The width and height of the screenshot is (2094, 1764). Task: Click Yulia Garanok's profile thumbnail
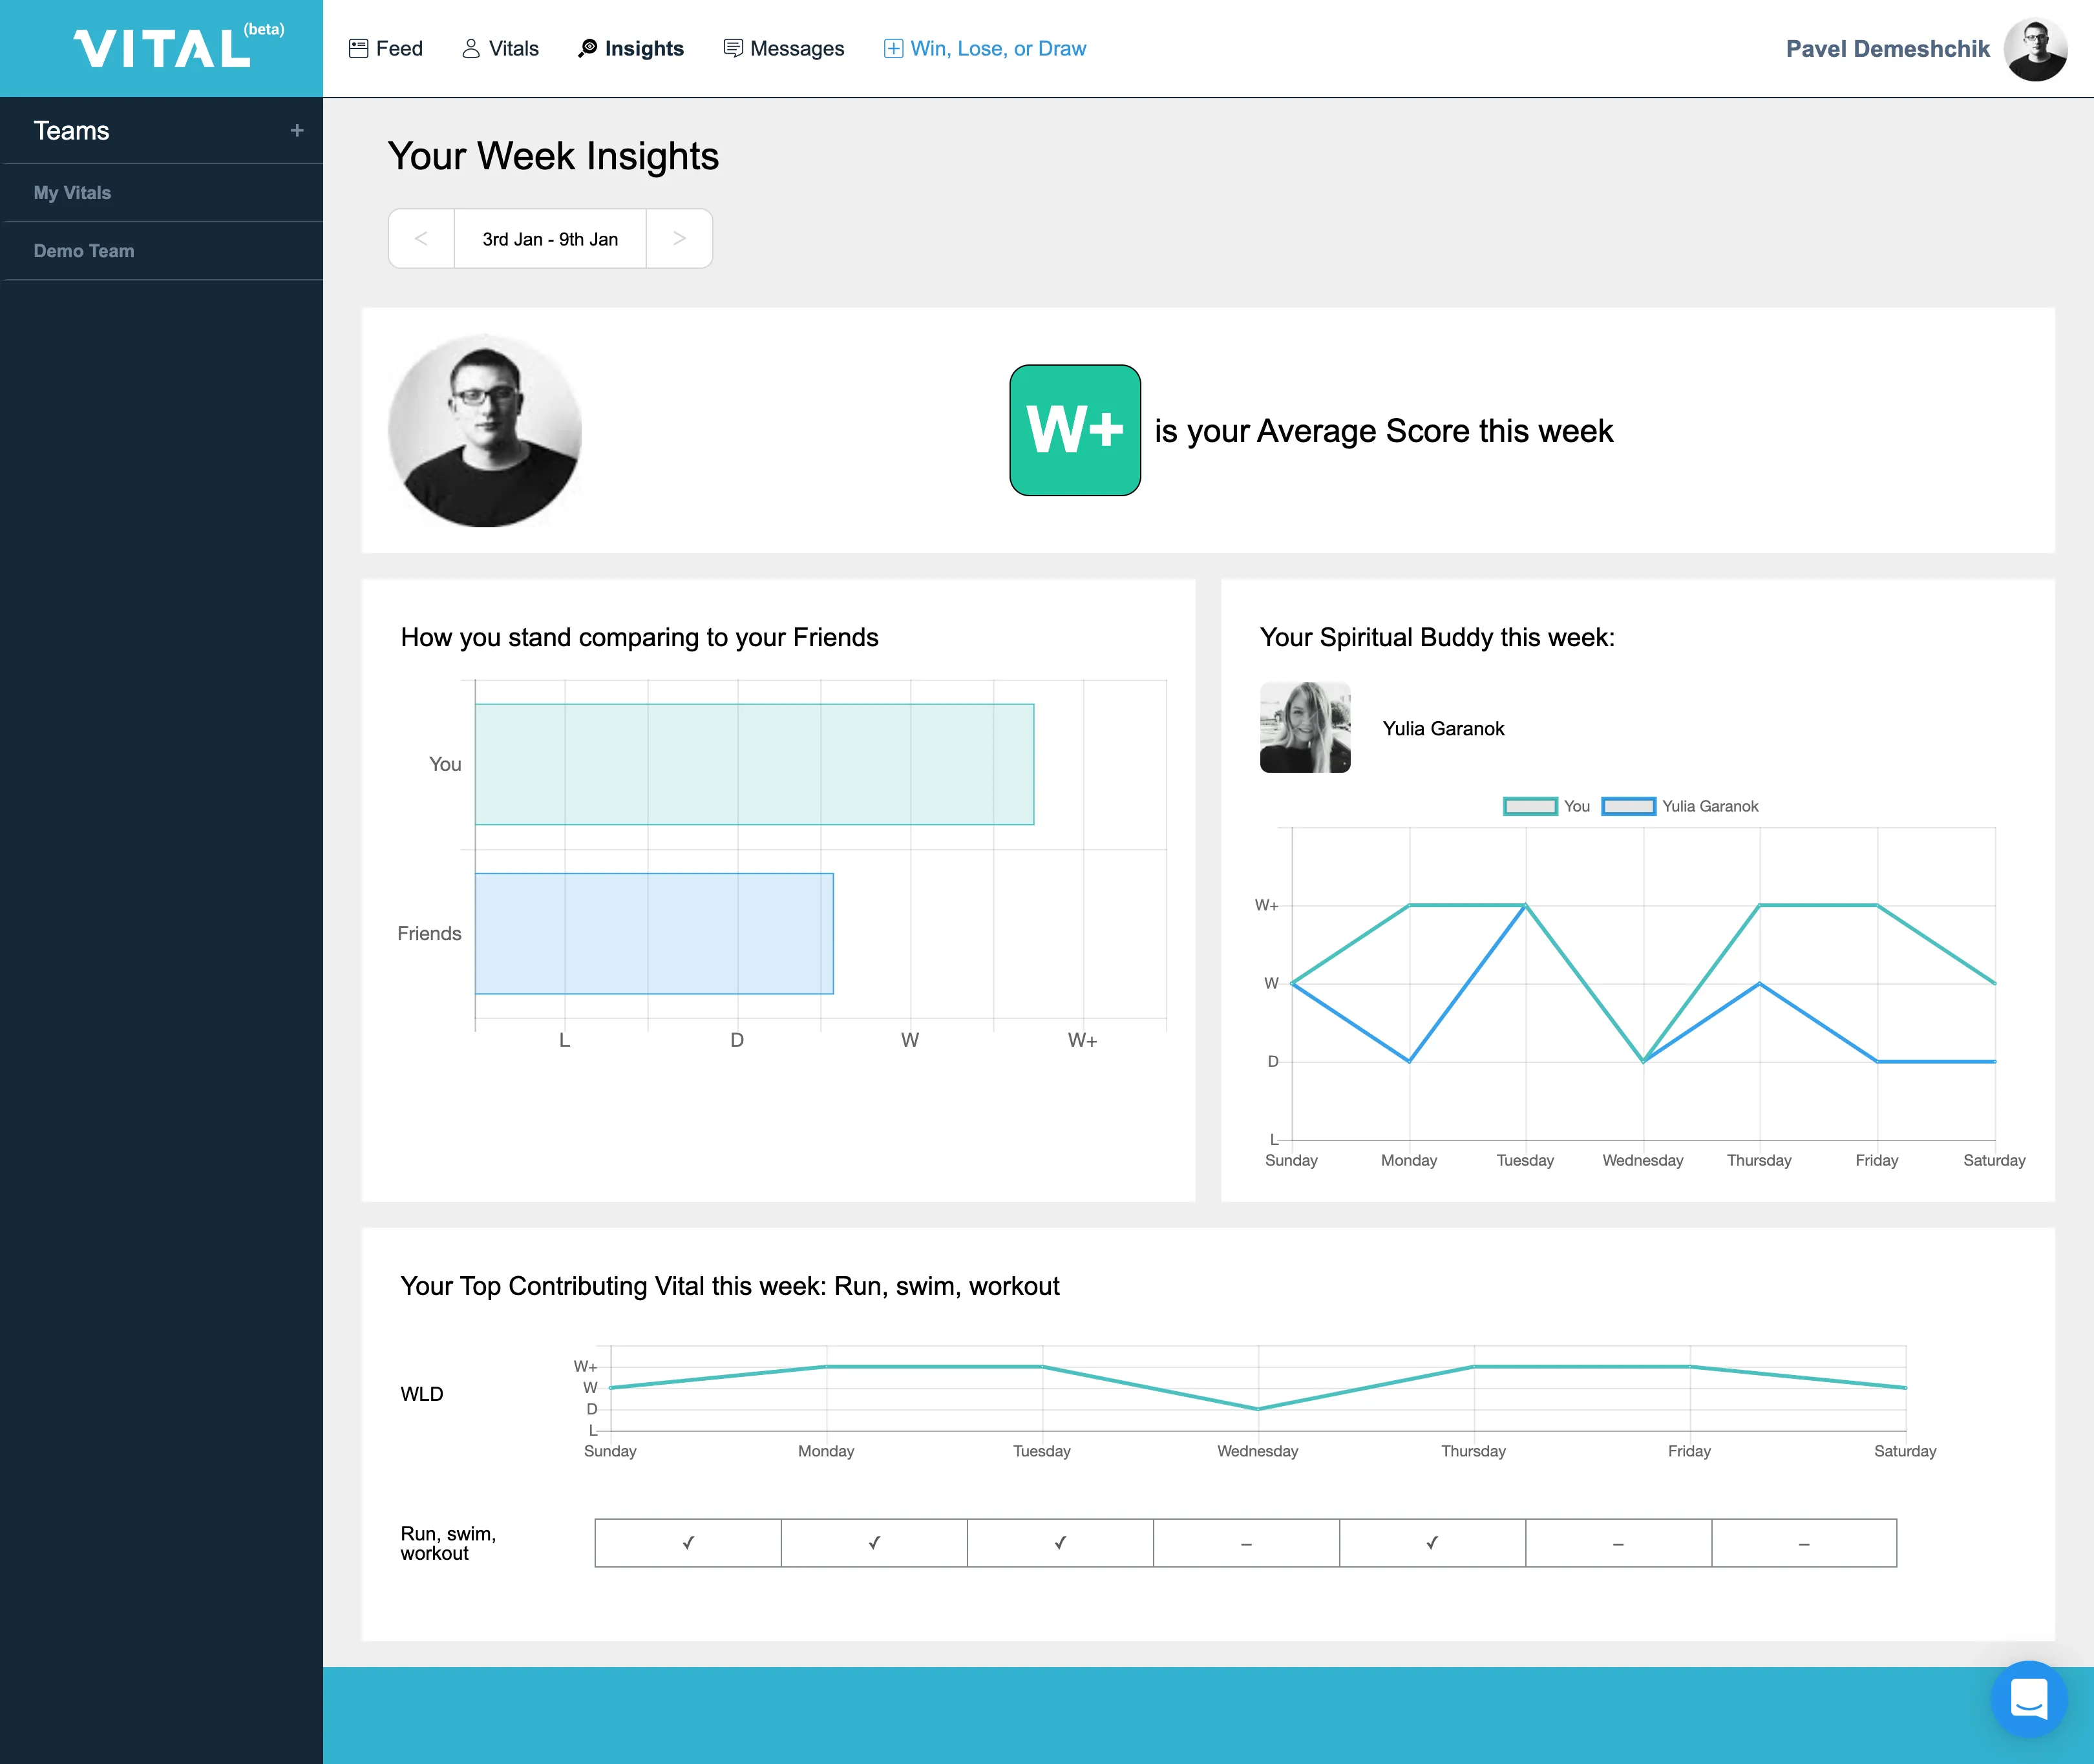pos(1305,727)
